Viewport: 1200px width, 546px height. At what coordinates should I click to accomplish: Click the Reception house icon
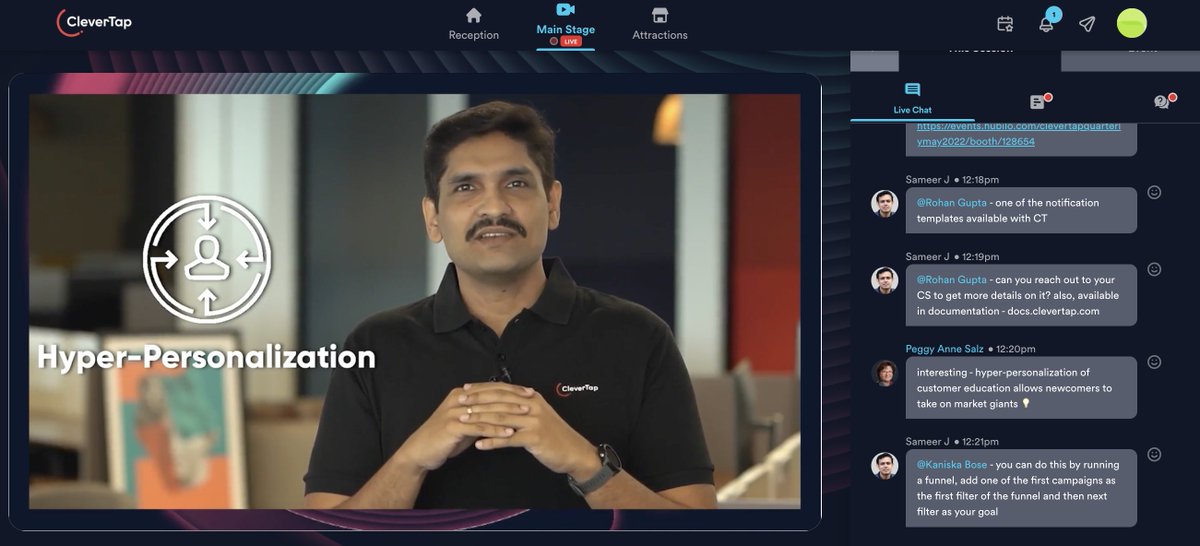pos(474,15)
